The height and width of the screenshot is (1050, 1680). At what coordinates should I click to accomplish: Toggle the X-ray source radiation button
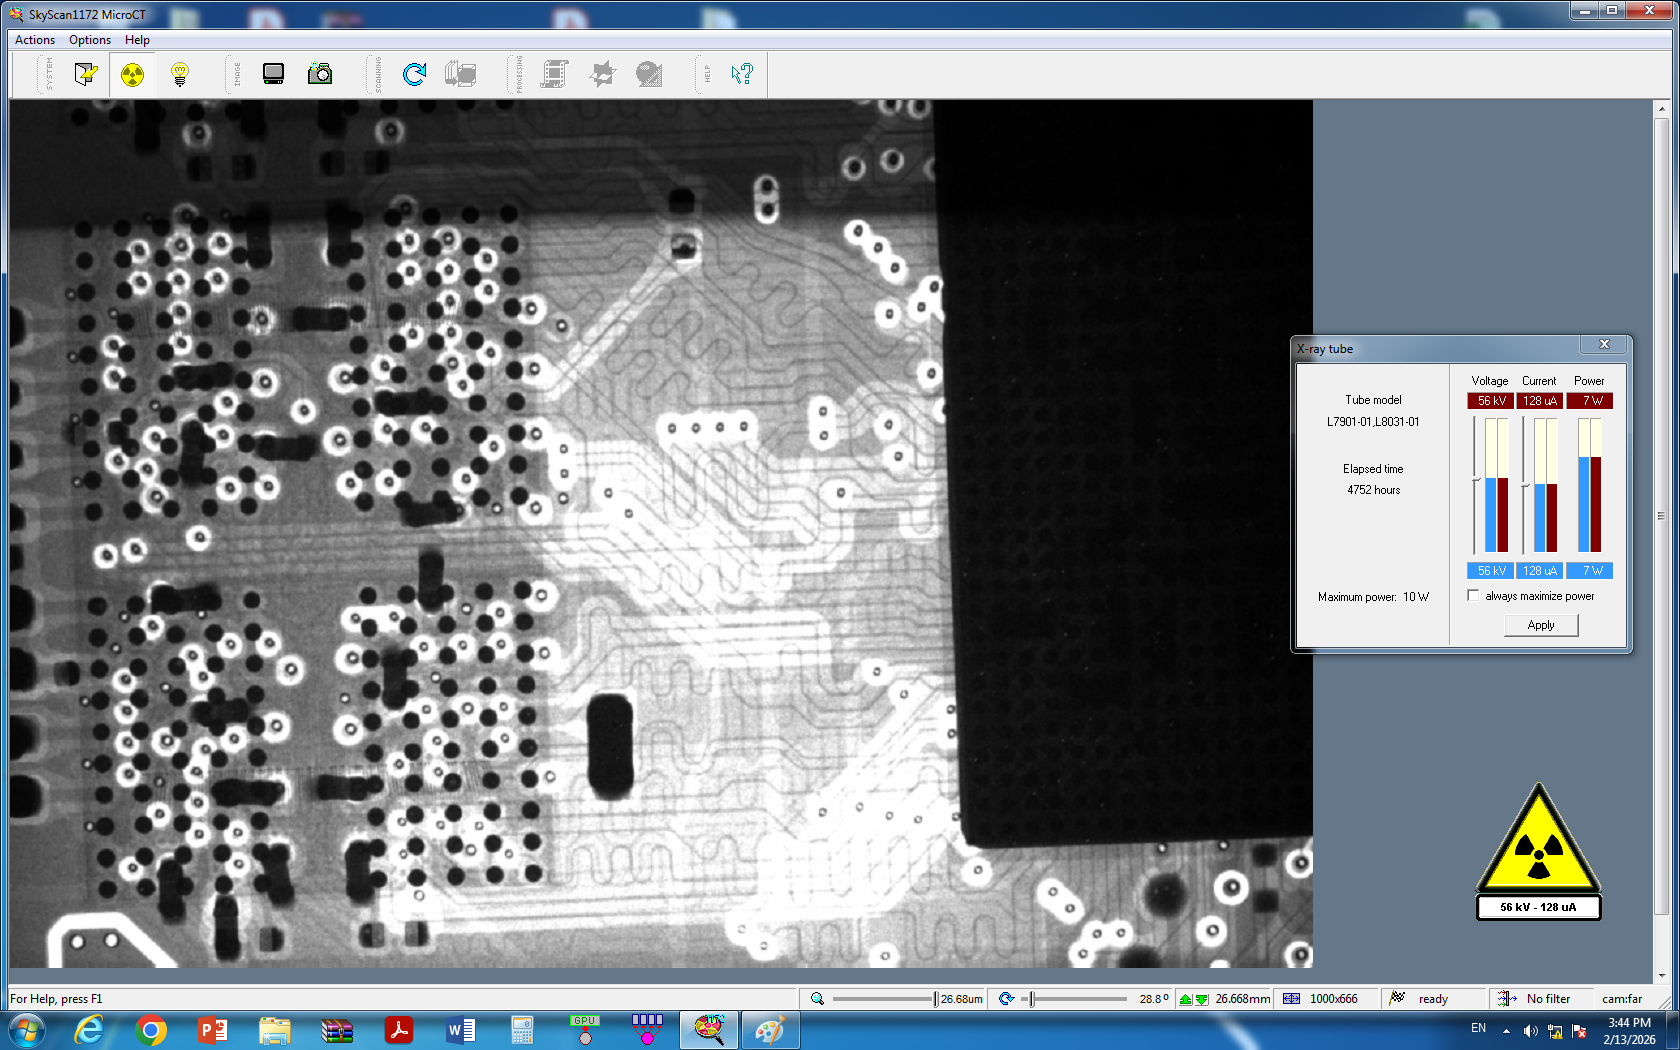coord(132,74)
